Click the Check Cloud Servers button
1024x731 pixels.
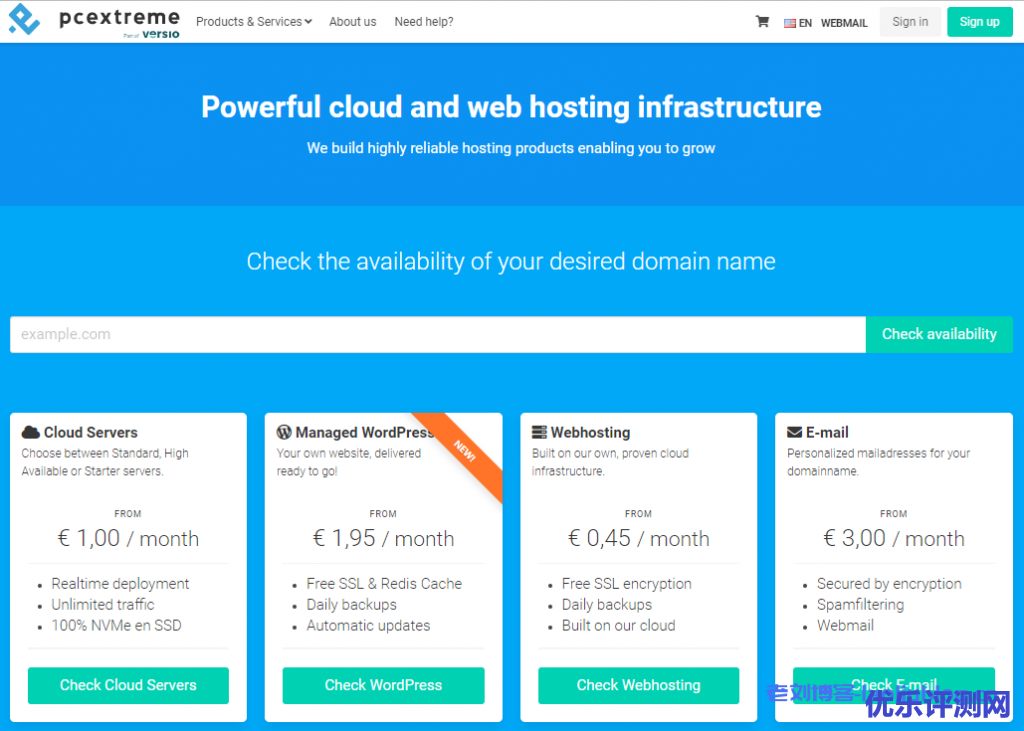click(128, 685)
